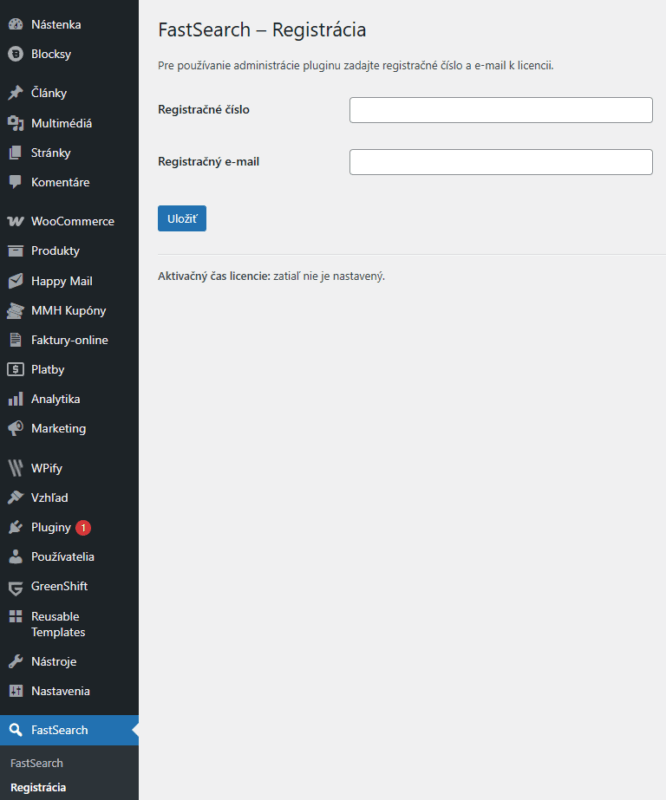
Task: Focus the Registračný e-mail input field
Action: coord(501,162)
